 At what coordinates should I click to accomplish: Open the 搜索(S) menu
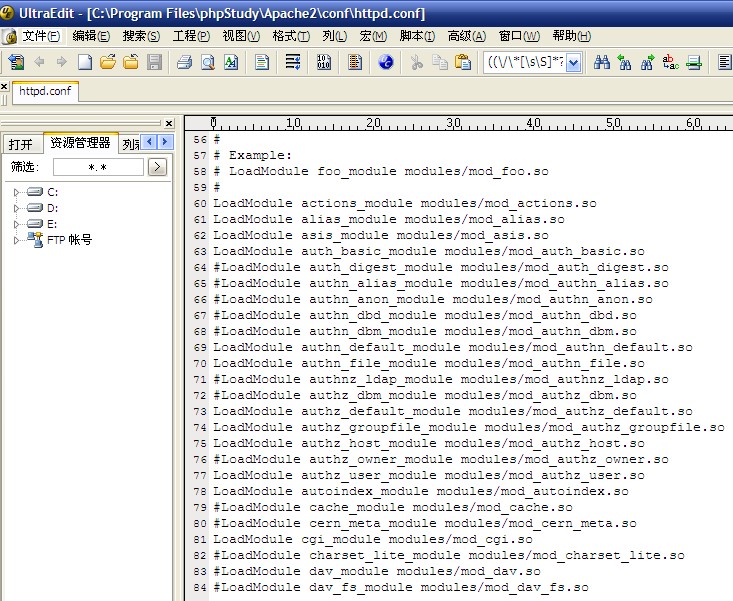click(x=141, y=36)
